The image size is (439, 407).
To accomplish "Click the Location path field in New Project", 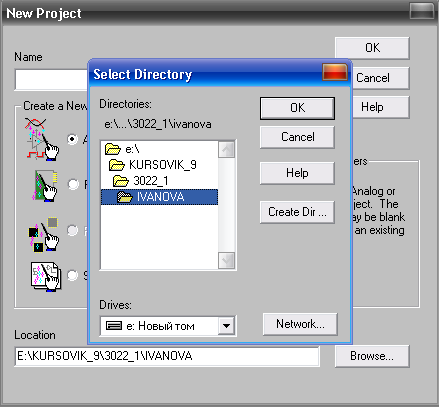I will pyautogui.click(x=167, y=356).
